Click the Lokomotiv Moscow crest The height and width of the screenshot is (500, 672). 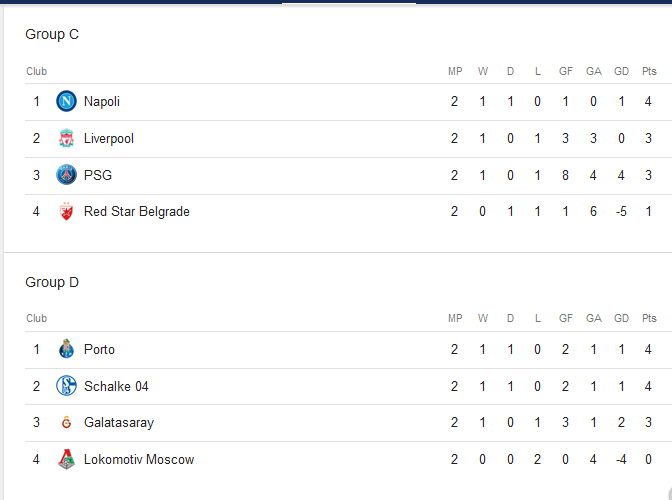coord(66,459)
